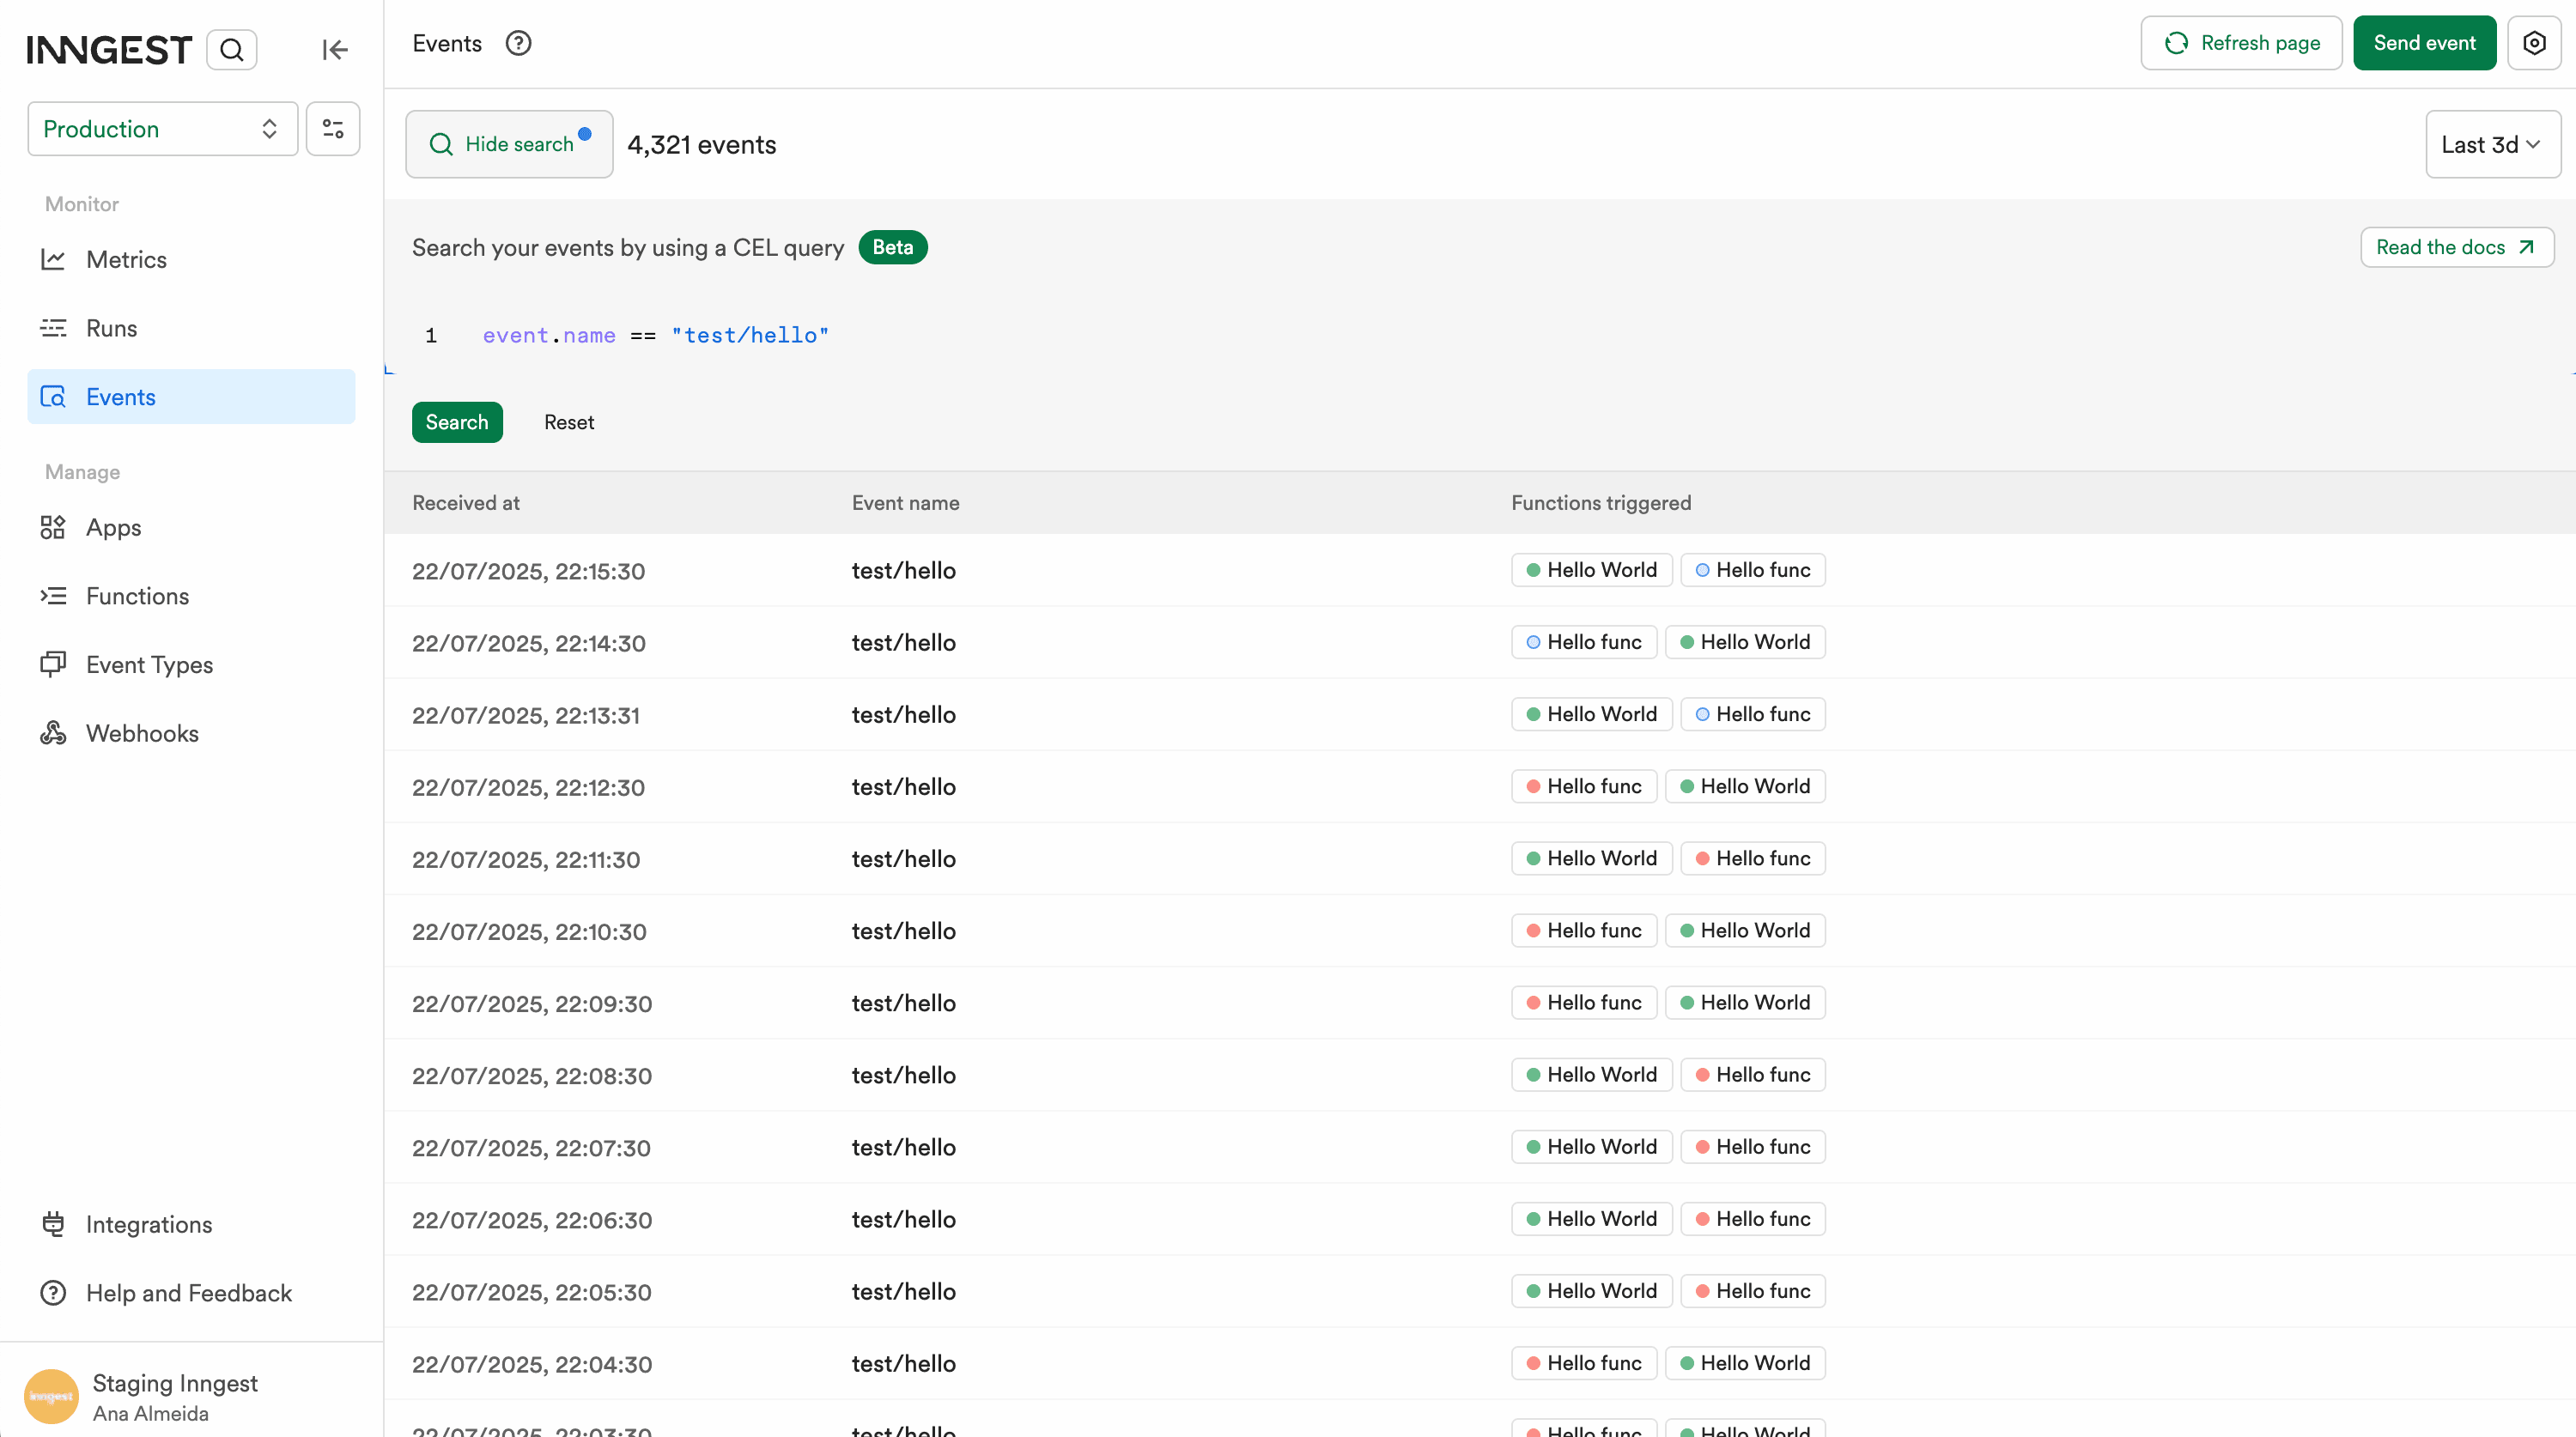The width and height of the screenshot is (2576, 1437).
Task: Open the Event Types page
Action: (149, 664)
